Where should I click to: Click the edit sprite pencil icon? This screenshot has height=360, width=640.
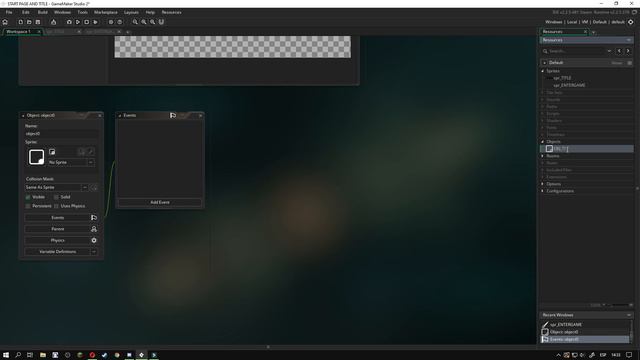click(91, 152)
